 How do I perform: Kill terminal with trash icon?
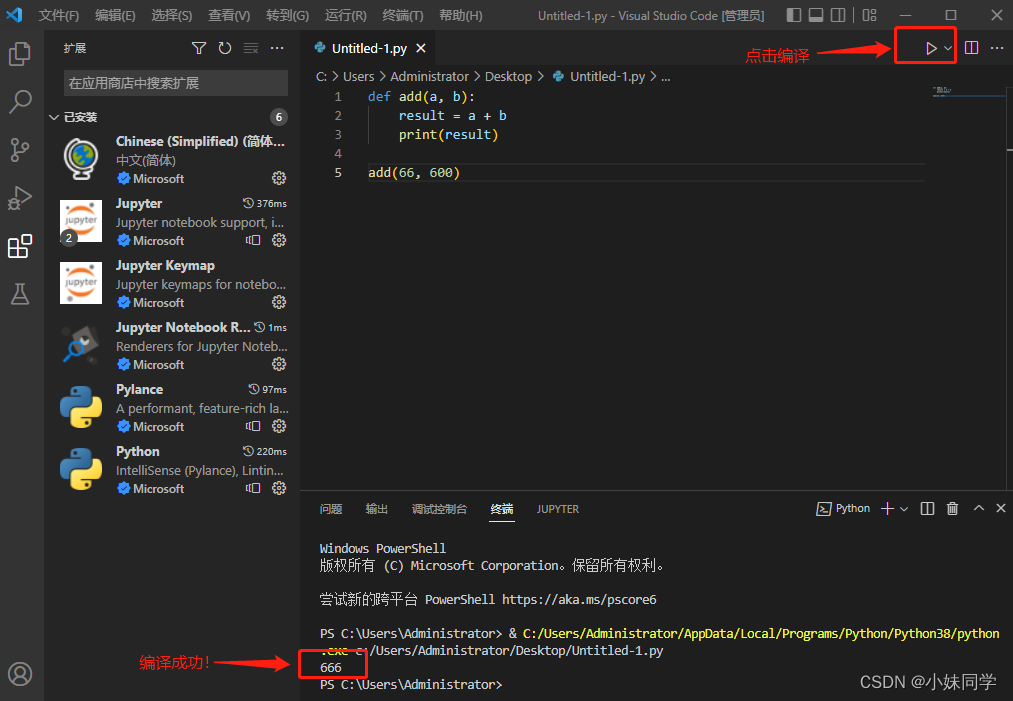952,509
